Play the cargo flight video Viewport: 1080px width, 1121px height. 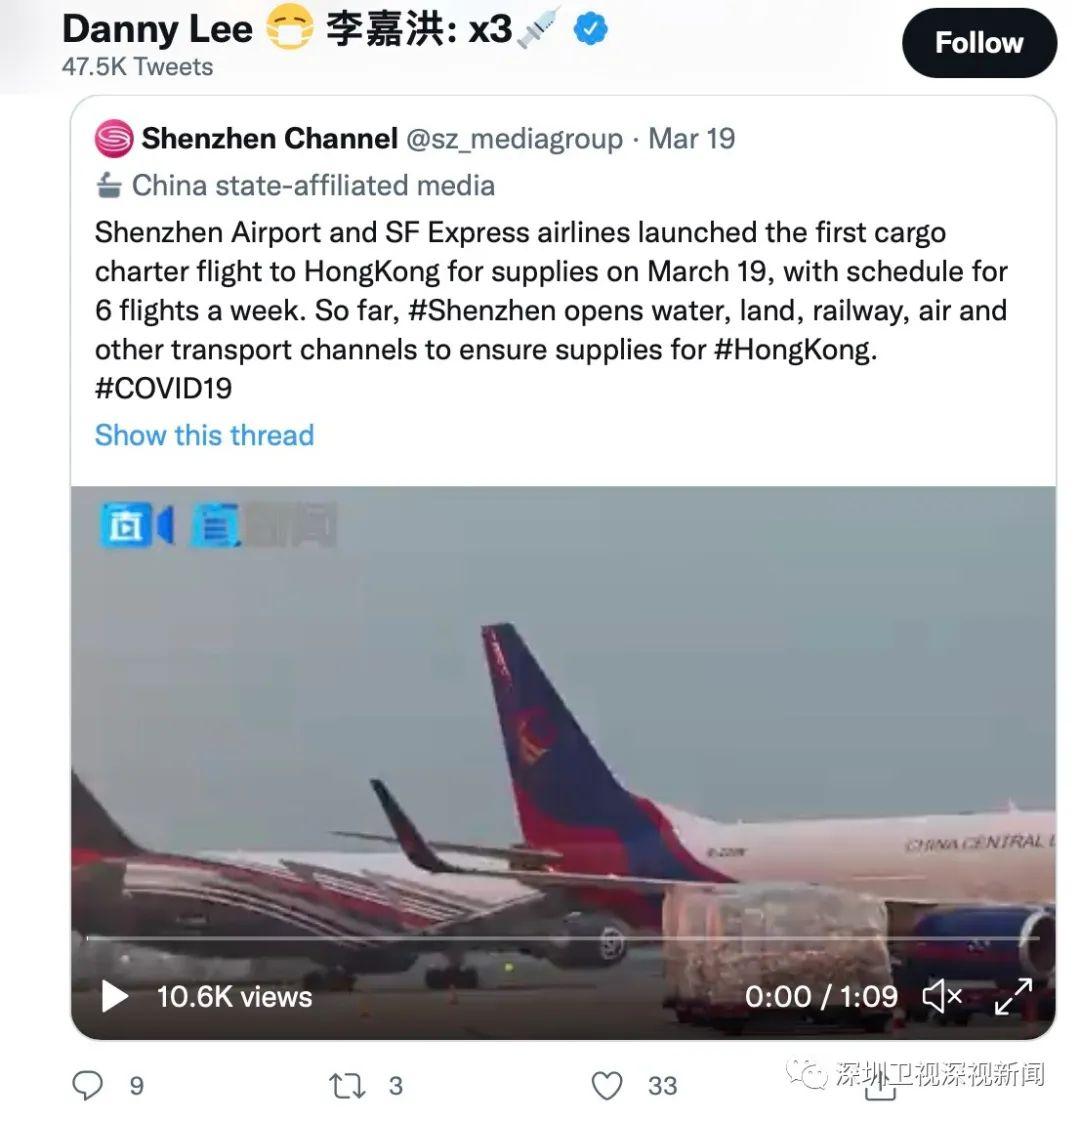(x=115, y=996)
